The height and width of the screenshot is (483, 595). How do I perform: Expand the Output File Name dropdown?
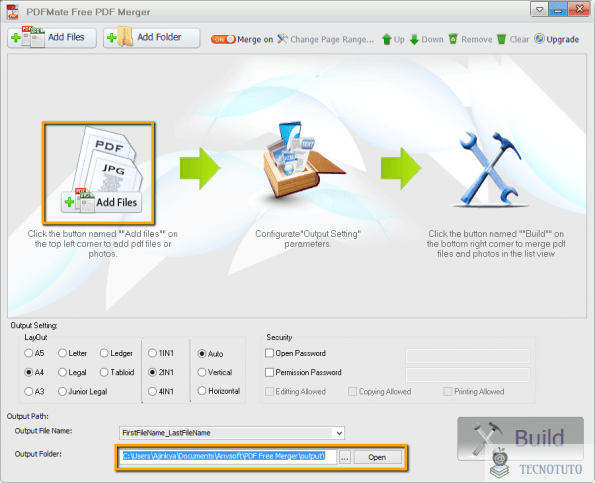(x=339, y=433)
